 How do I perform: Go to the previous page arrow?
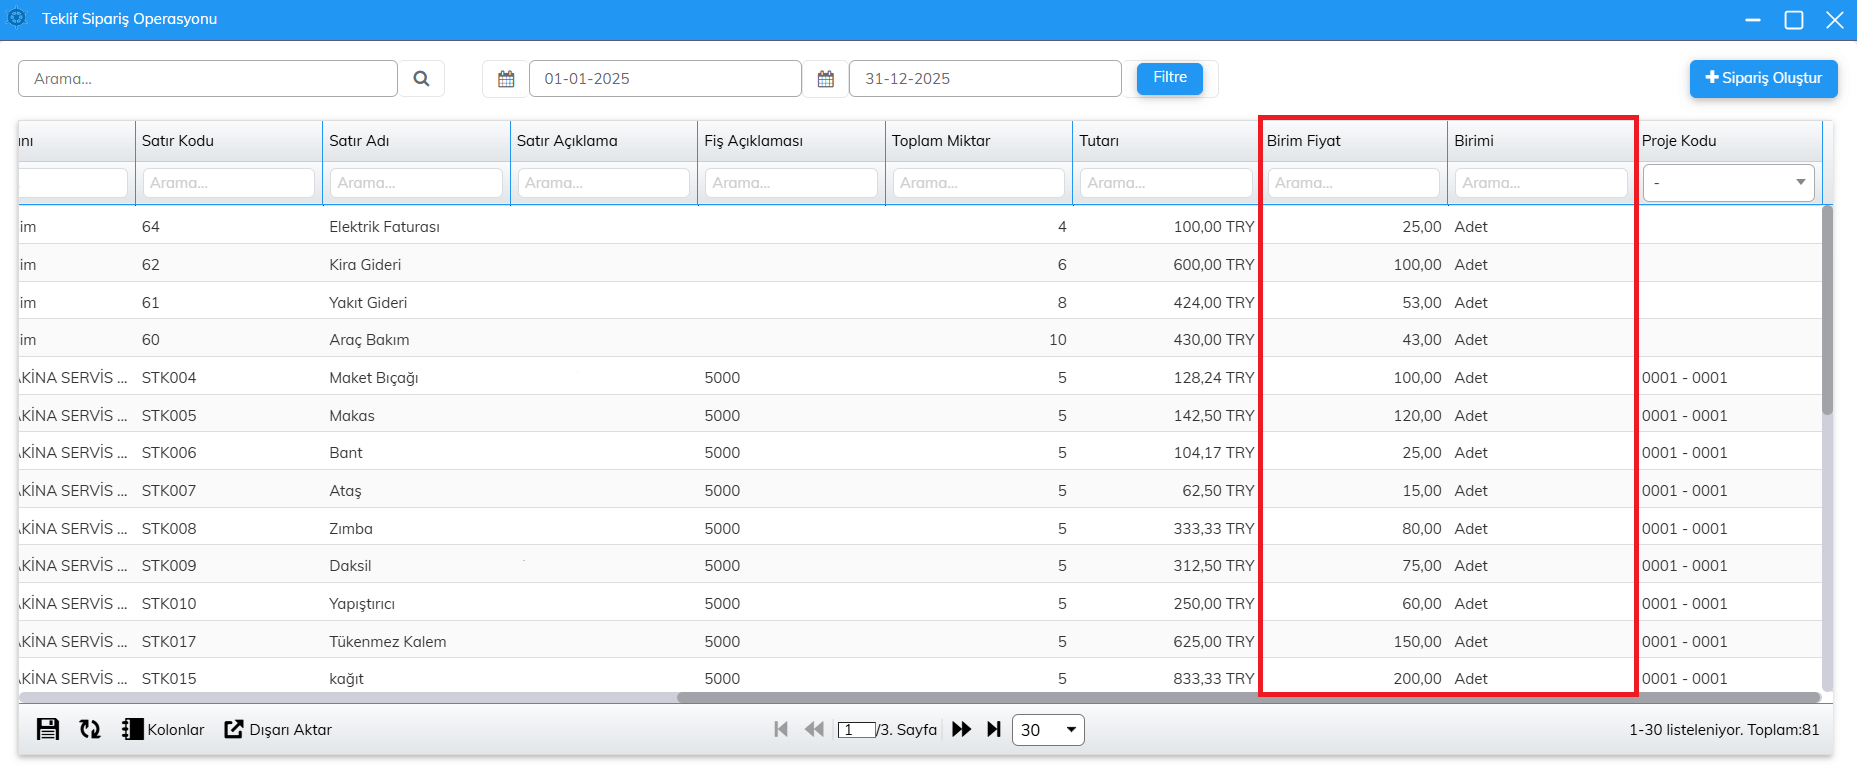(x=814, y=729)
